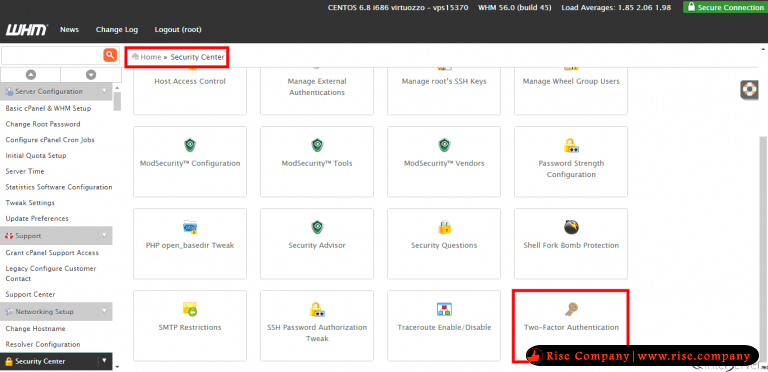The image size is (768, 372).
Task: Open Tweak Settings in sidebar
Action: [30, 203]
